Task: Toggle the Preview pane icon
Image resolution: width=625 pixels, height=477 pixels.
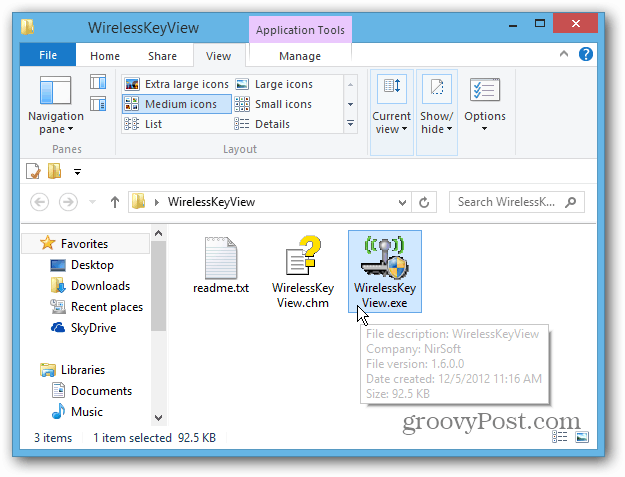Action: 98,82
